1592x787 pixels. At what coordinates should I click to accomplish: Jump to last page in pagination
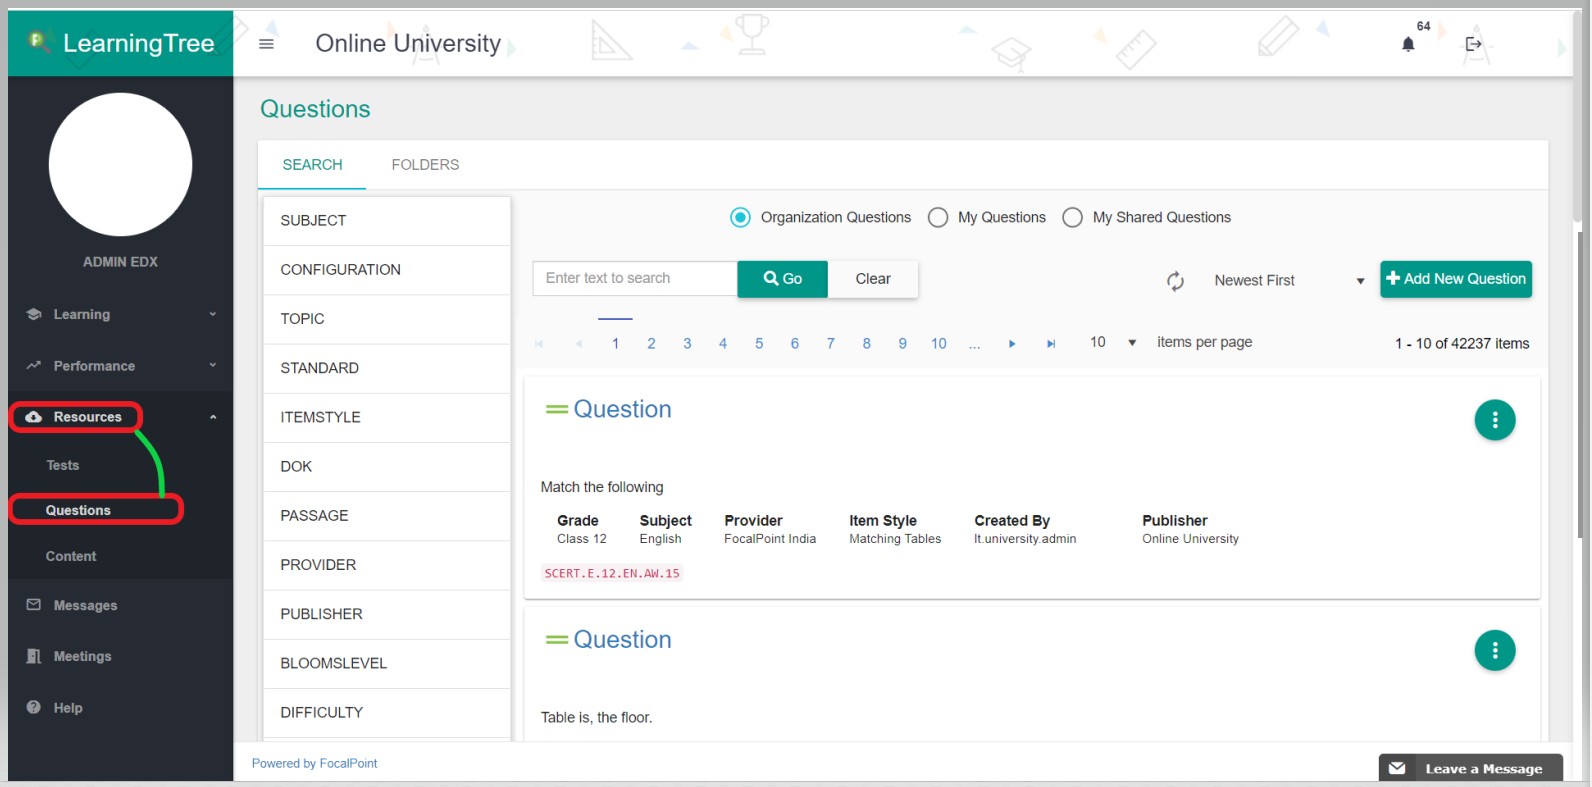1051,344
